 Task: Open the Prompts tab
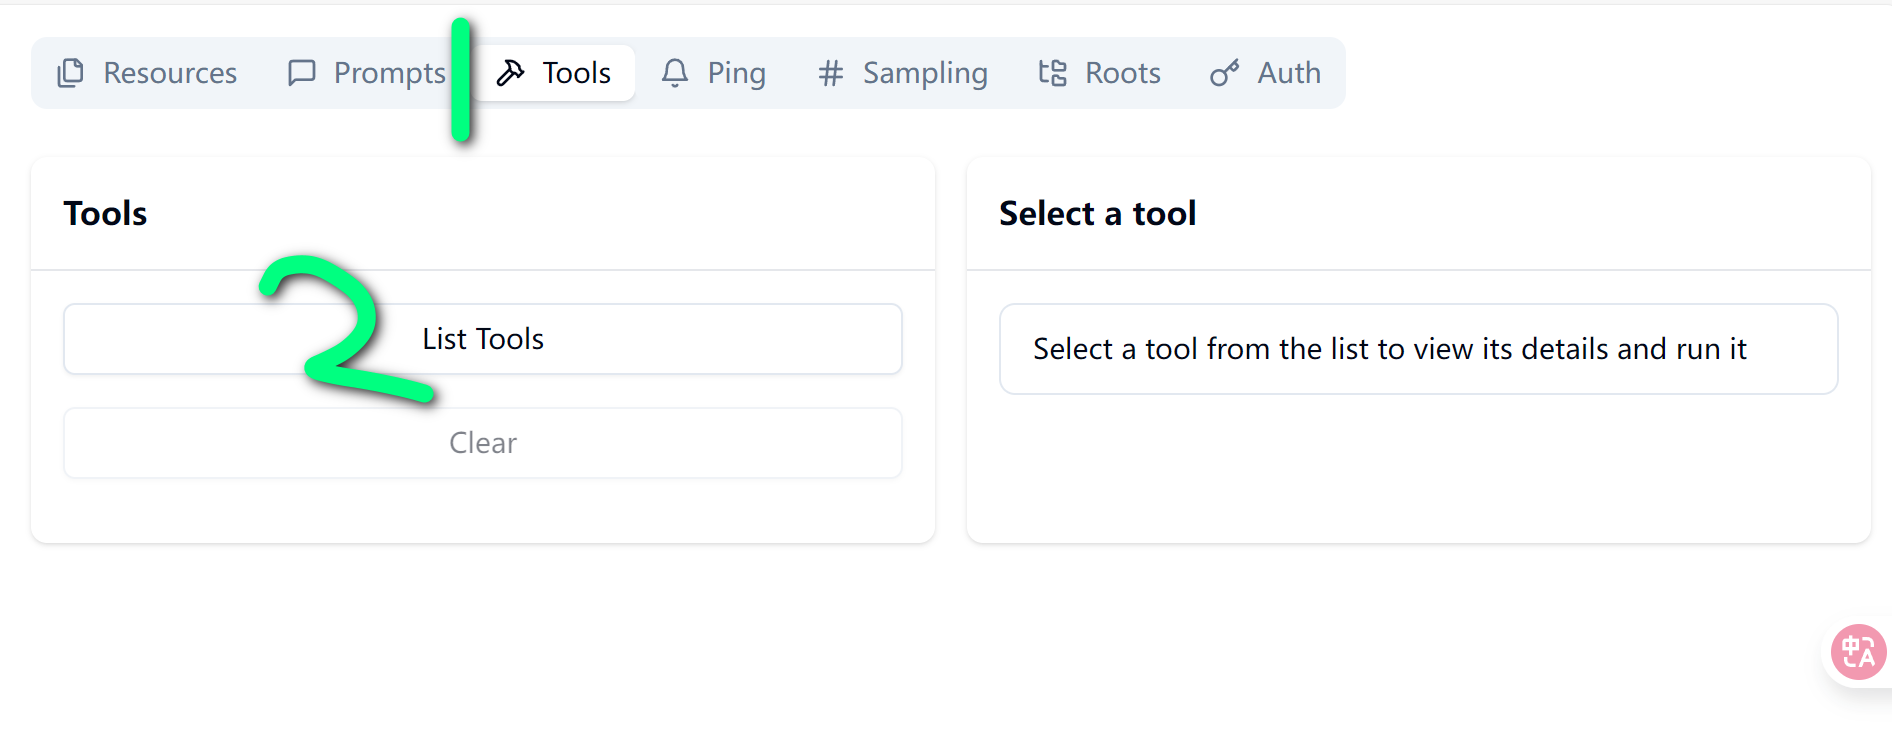[x=389, y=73]
